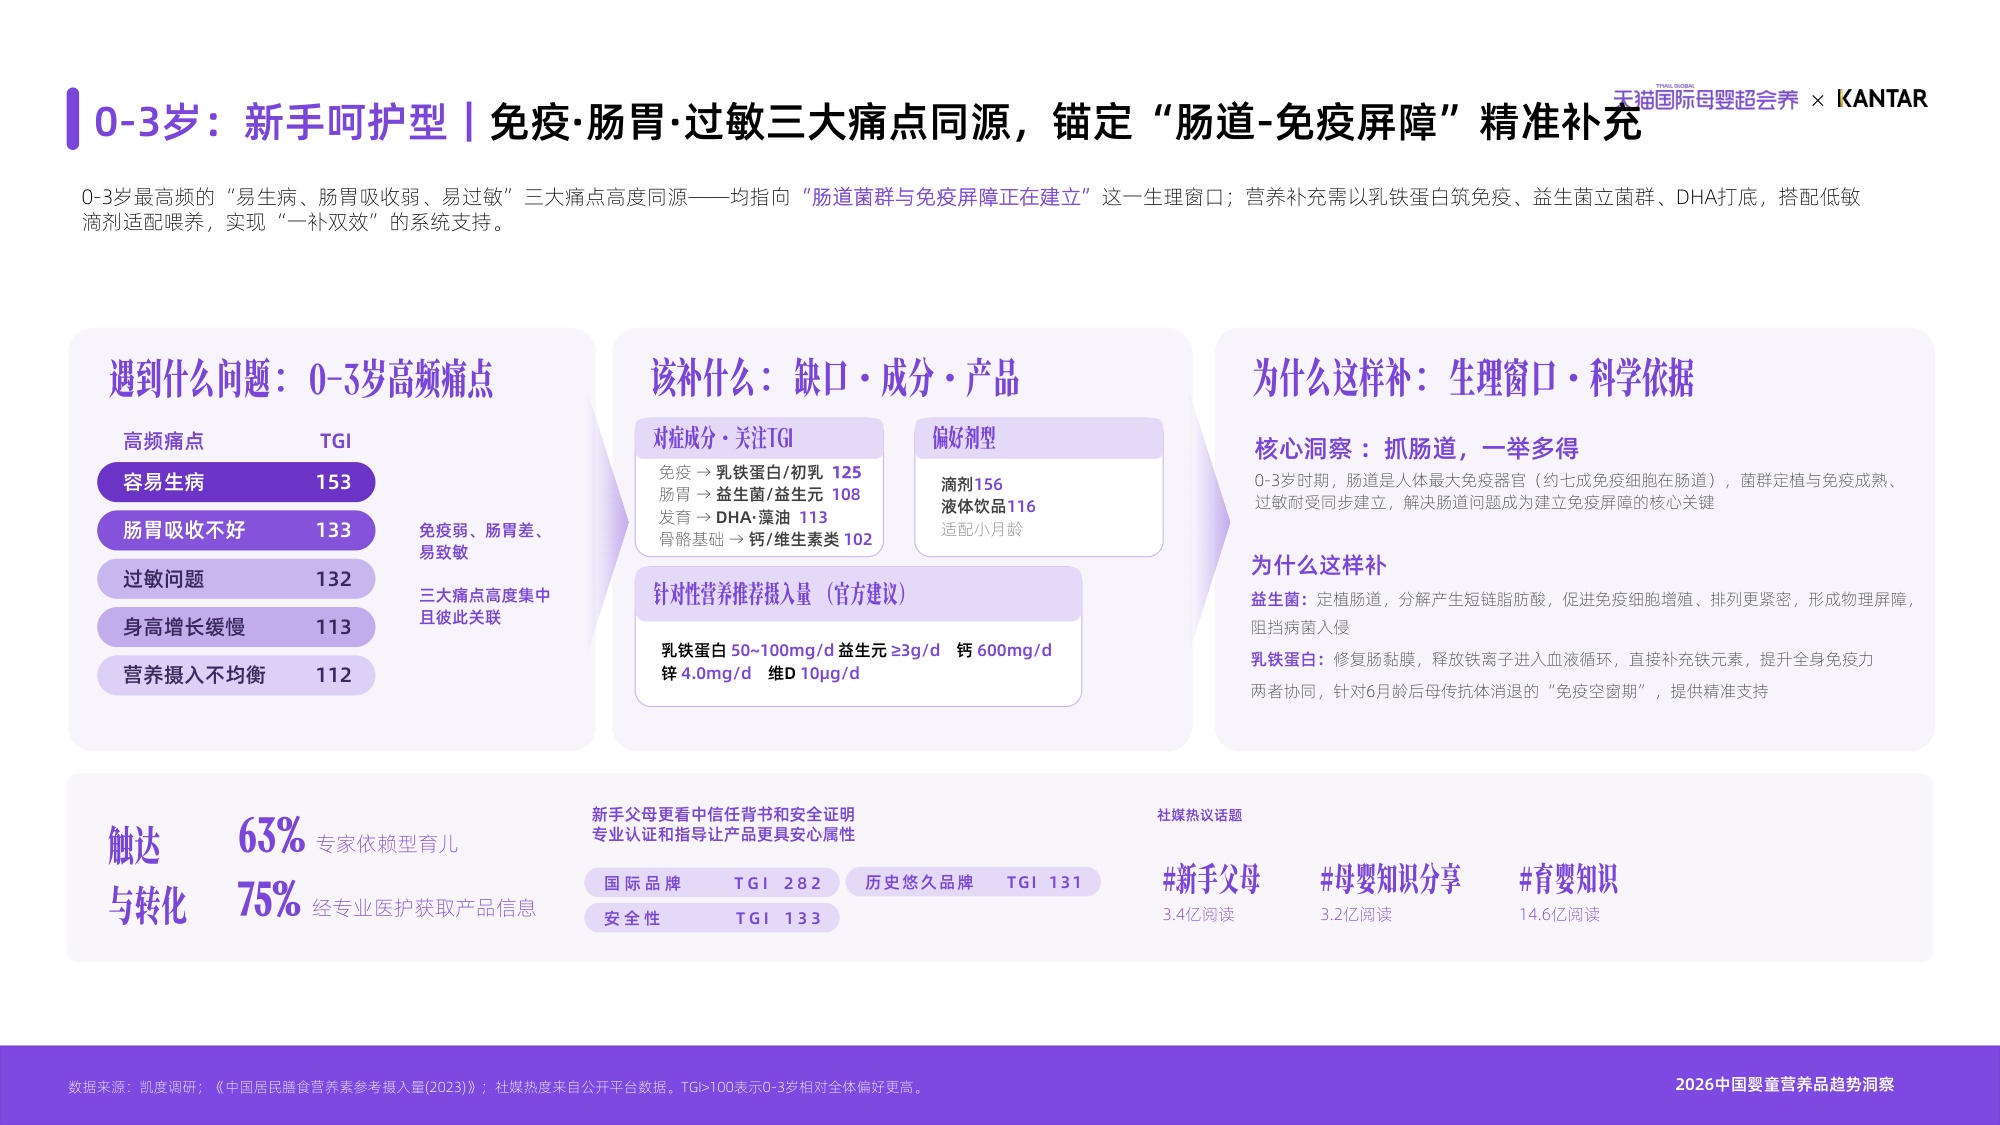This screenshot has width=2000, height=1125.
Task: Click the 钙 600mg/d dosage
Action: [1004, 650]
